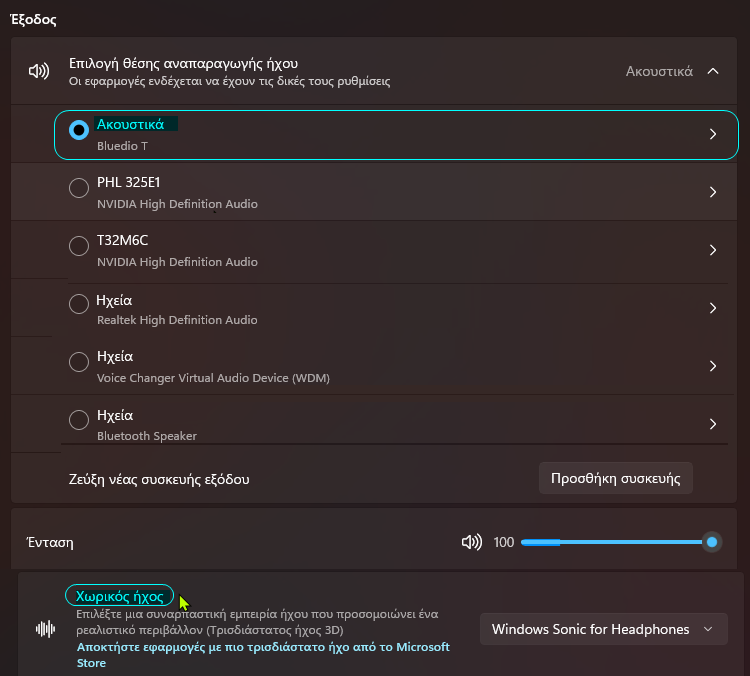Select the Ηχεία Voice Changer Virtual Audio radio button
This screenshot has height=676, width=750.
(x=79, y=362)
